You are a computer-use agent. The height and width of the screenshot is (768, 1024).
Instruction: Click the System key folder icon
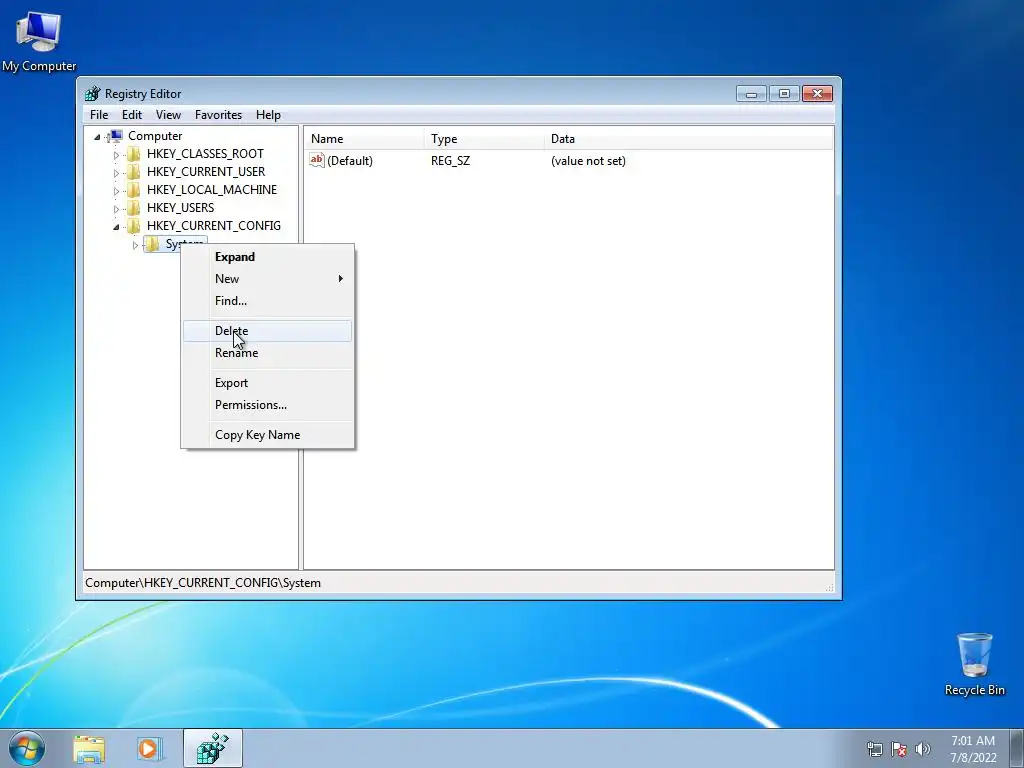pyautogui.click(x=152, y=244)
